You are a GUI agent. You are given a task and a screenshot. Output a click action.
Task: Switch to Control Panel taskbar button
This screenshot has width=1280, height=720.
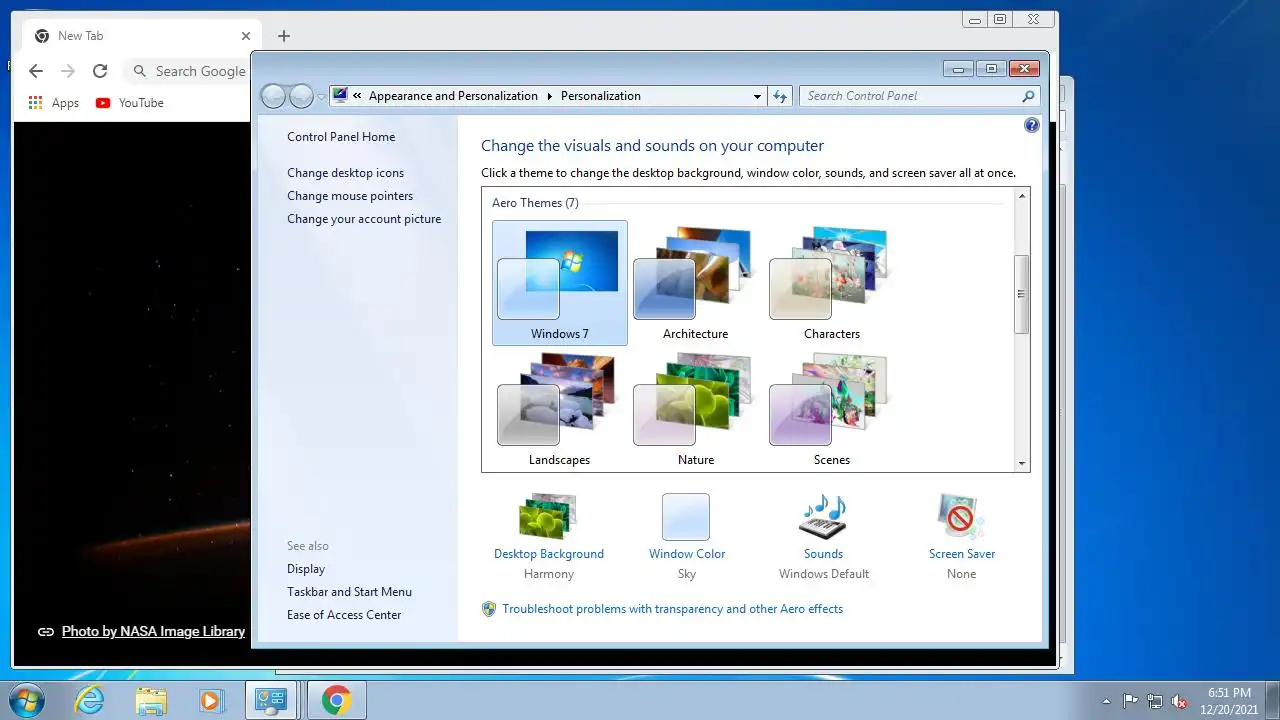coord(272,700)
